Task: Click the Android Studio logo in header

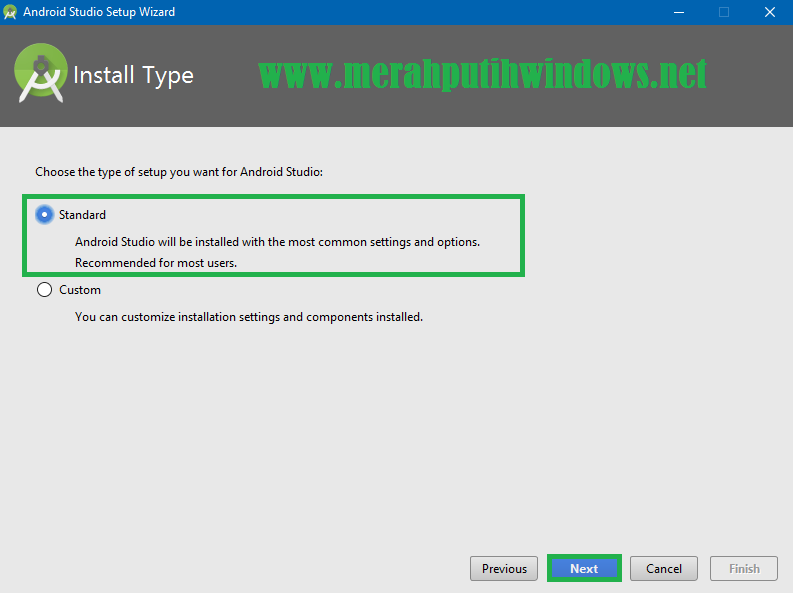Action: (41, 73)
